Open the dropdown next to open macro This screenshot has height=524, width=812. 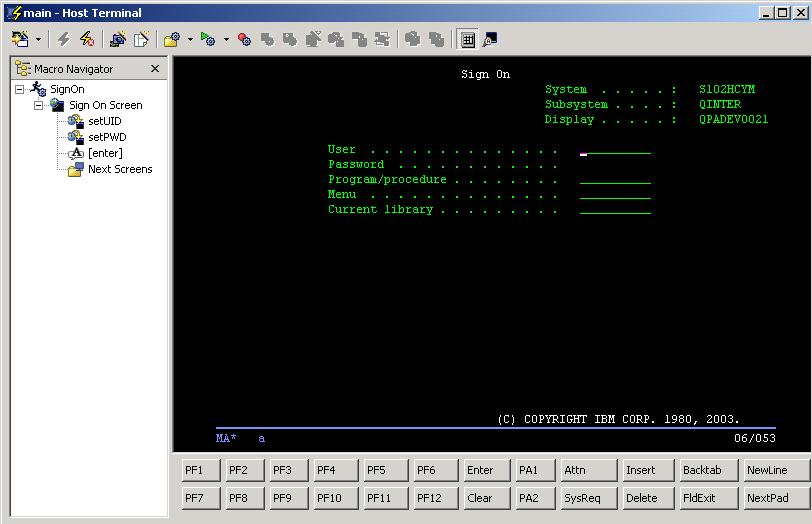(190, 39)
